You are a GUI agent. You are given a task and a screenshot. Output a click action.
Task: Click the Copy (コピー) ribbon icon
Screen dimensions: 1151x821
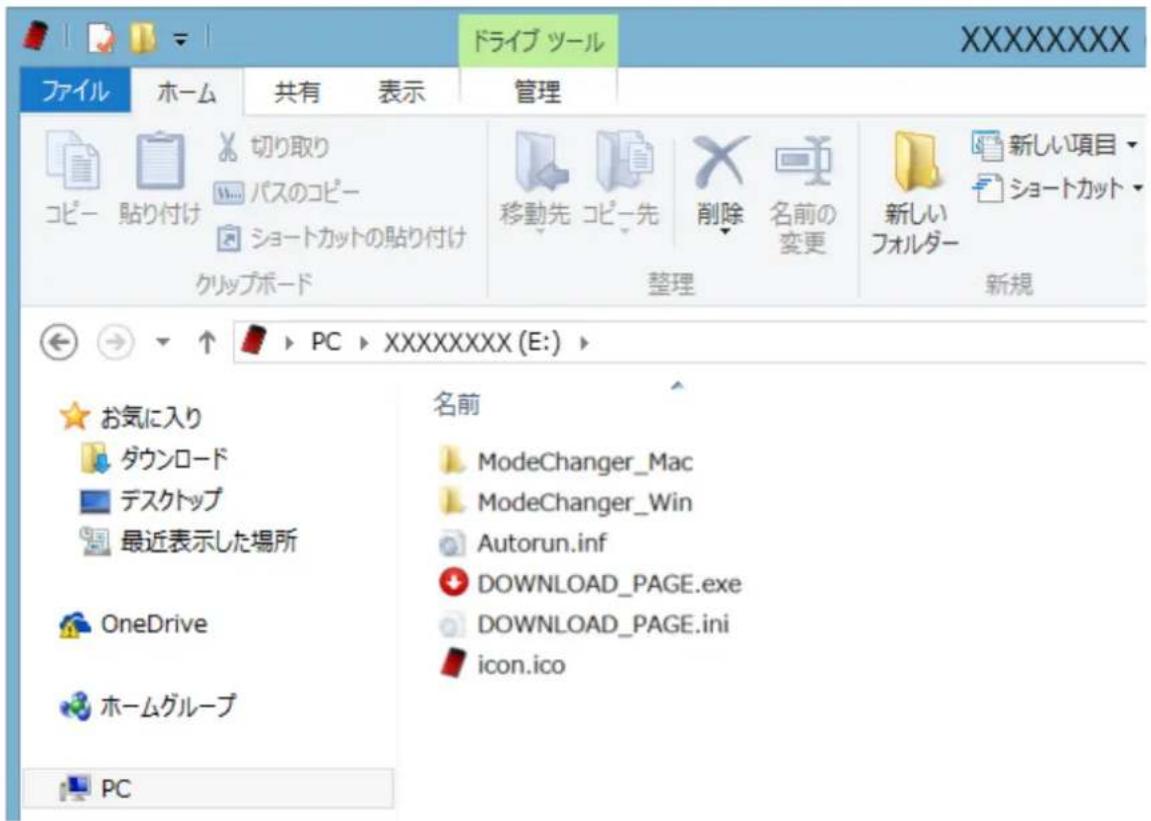click(x=72, y=161)
